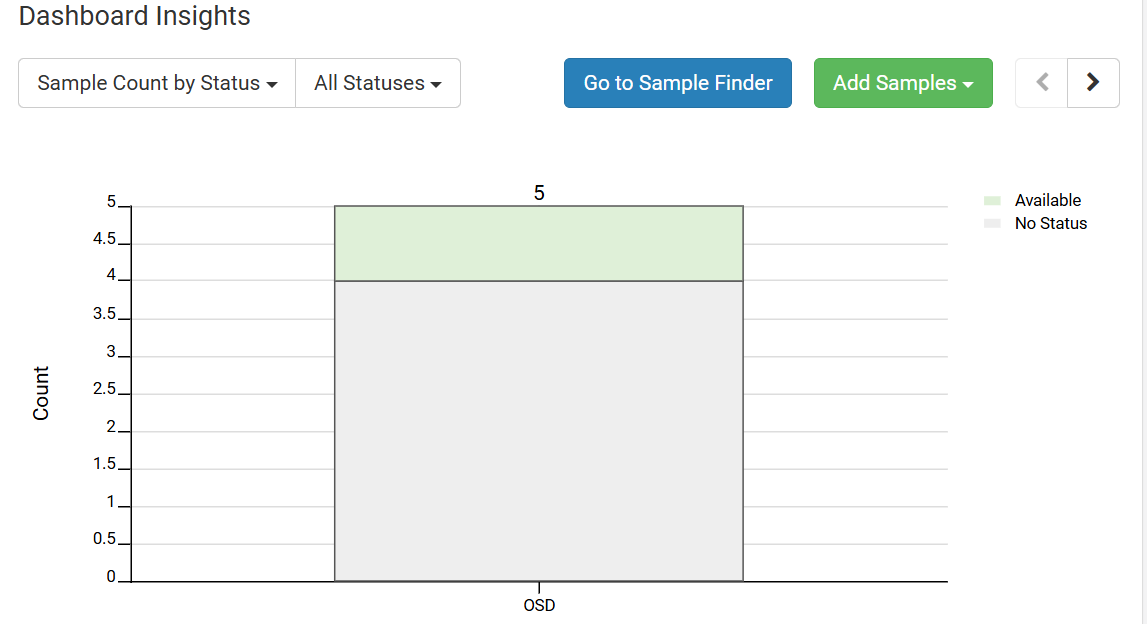Viewport: 1147px width, 624px height.
Task: Open the Add Samples dropdown menu
Action: tap(903, 83)
